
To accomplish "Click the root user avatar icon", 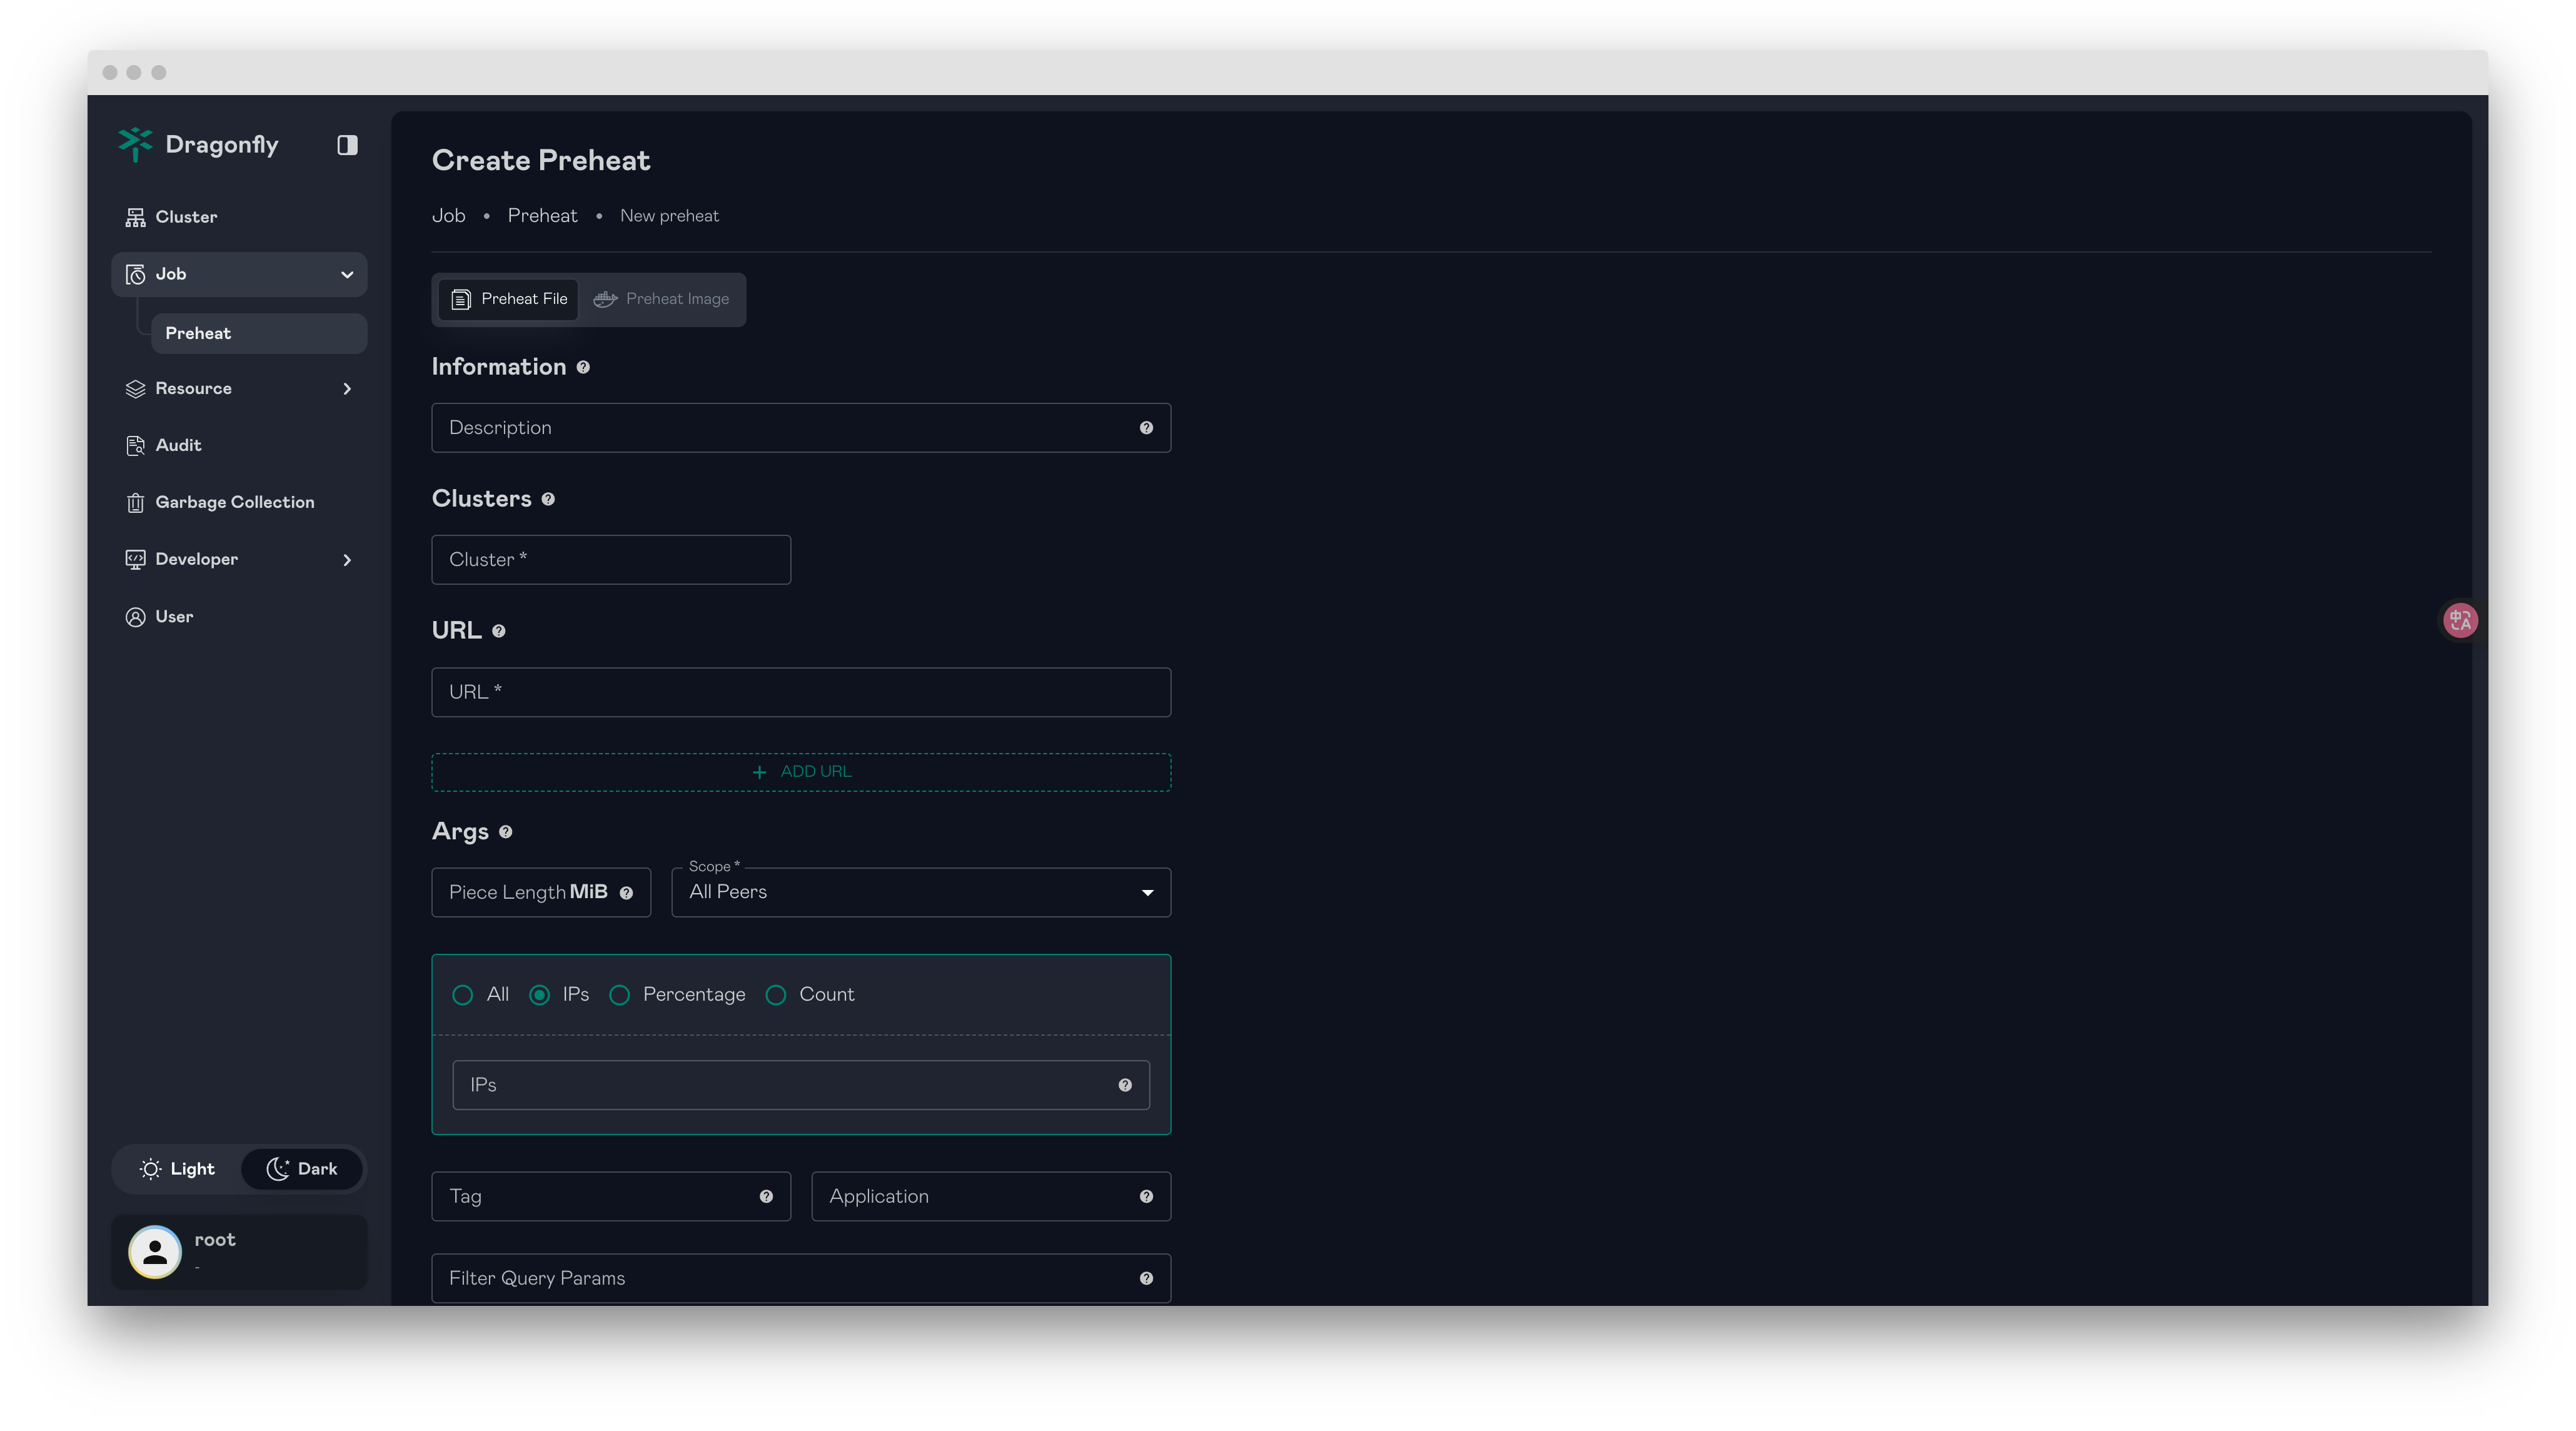I will 155,1252.
